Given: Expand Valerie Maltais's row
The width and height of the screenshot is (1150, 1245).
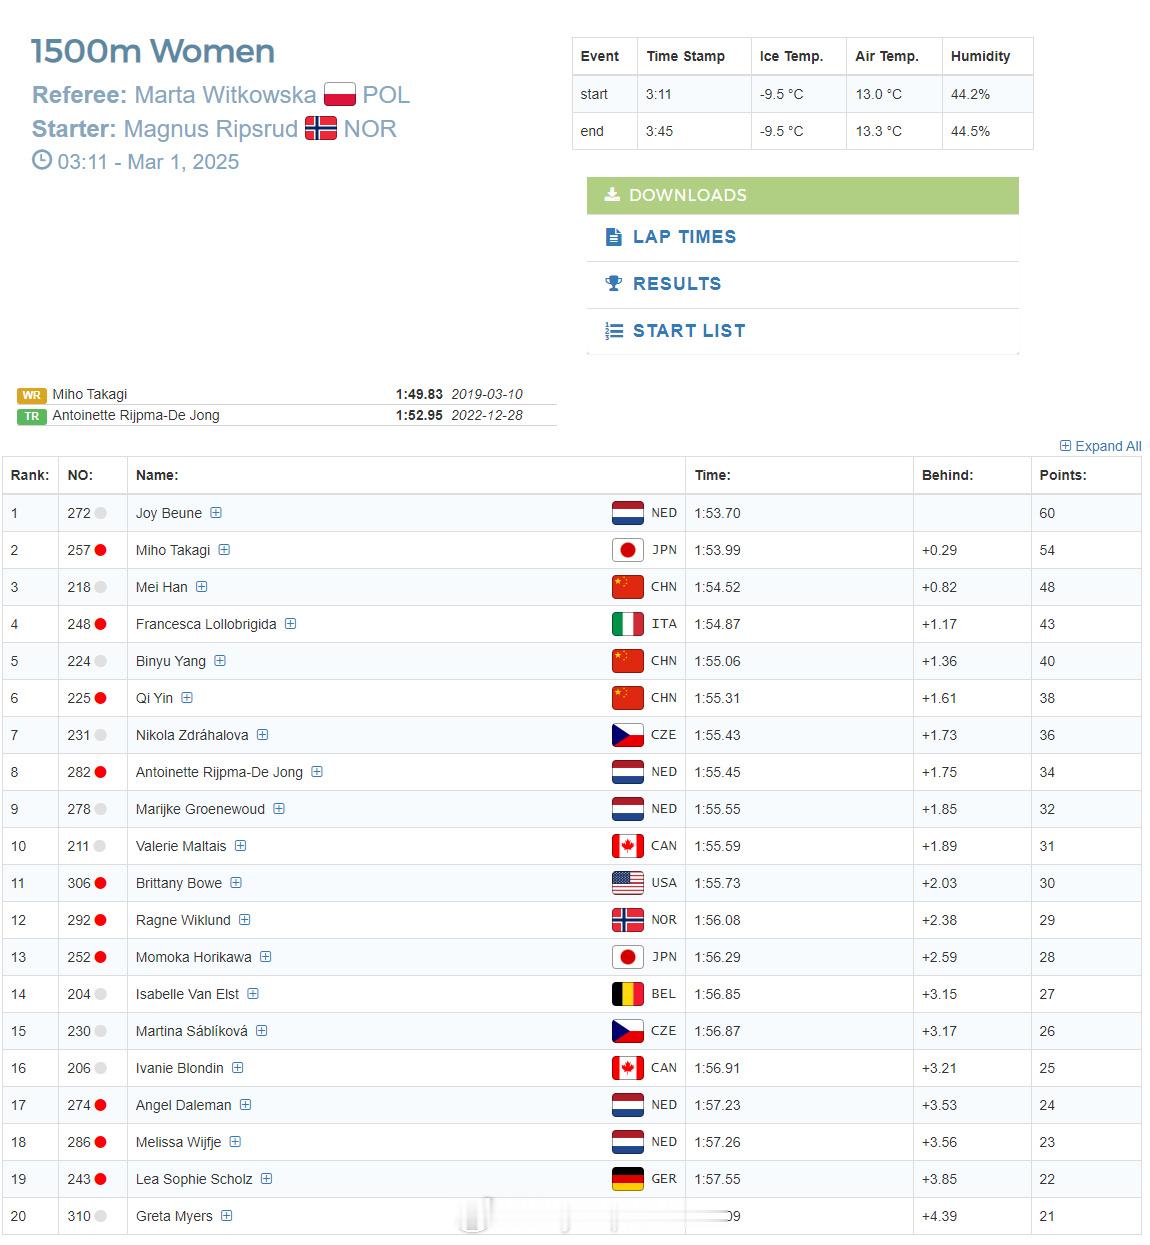Looking at the screenshot, I should [x=240, y=846].
